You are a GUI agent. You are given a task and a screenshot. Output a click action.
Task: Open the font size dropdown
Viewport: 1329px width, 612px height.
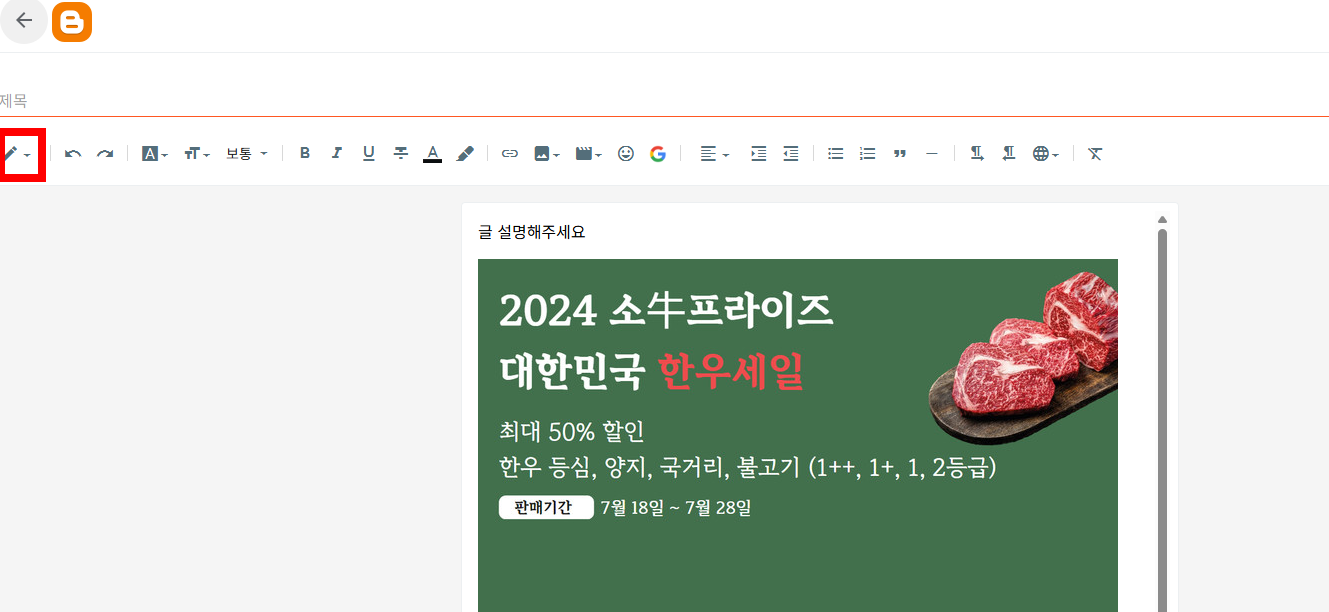(196, 154)
